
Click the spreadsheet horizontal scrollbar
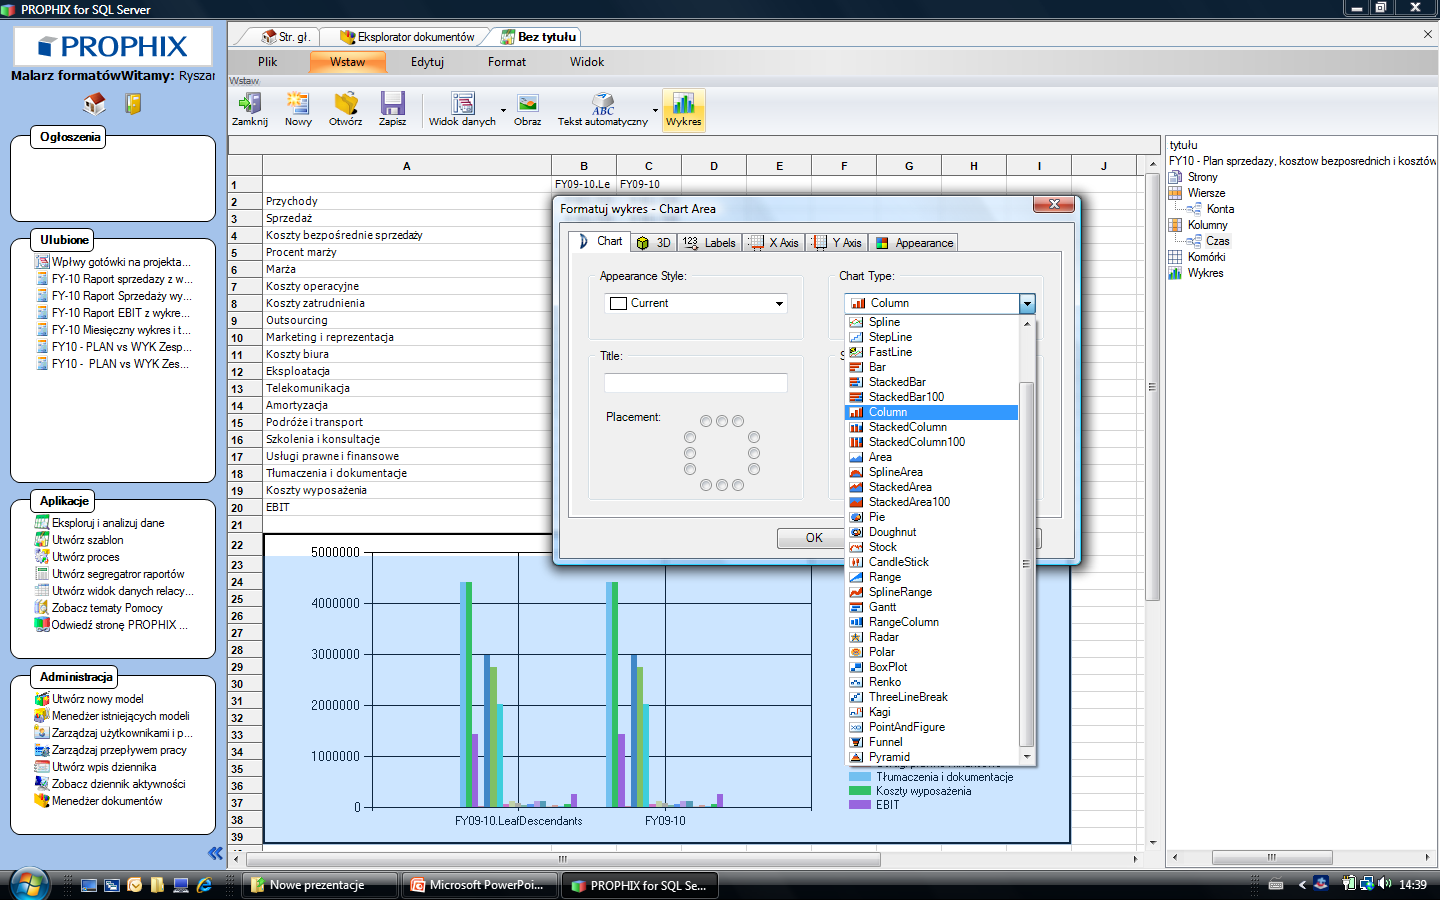pos(563,859)
